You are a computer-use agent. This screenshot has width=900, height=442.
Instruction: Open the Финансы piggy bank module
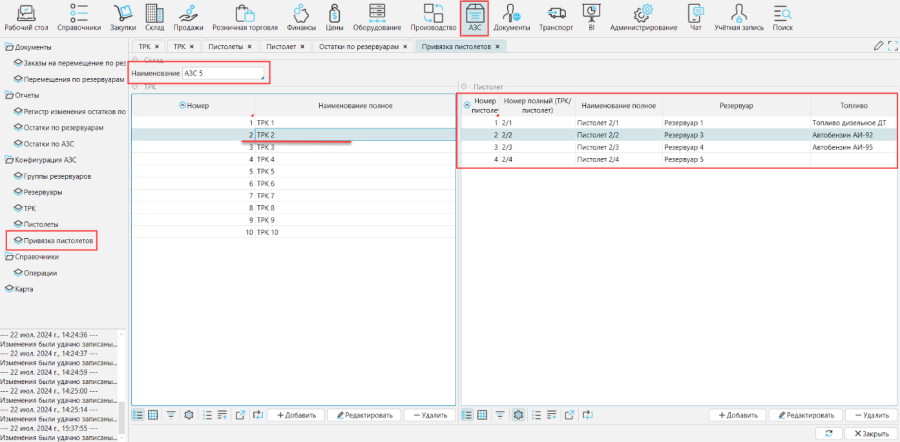[x=301, y=17]
